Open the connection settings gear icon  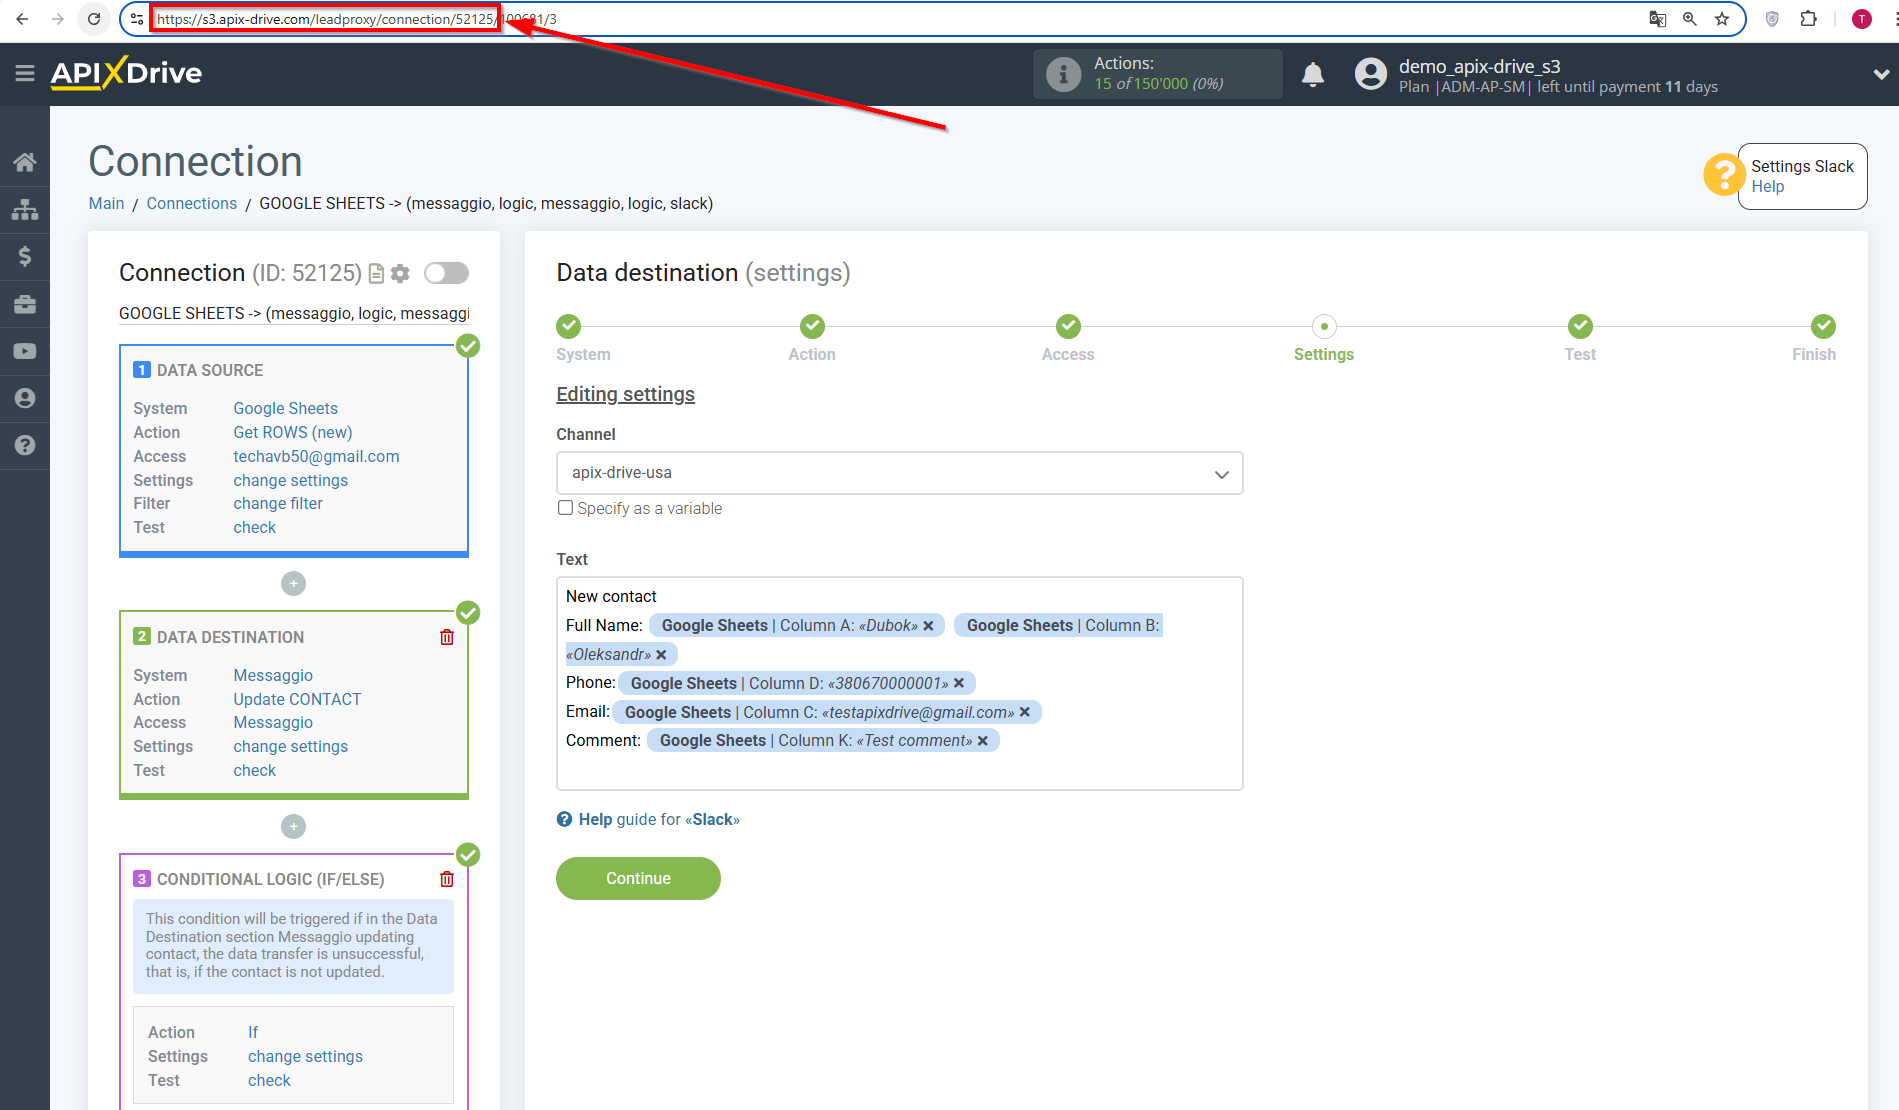(x=401, y=273)
